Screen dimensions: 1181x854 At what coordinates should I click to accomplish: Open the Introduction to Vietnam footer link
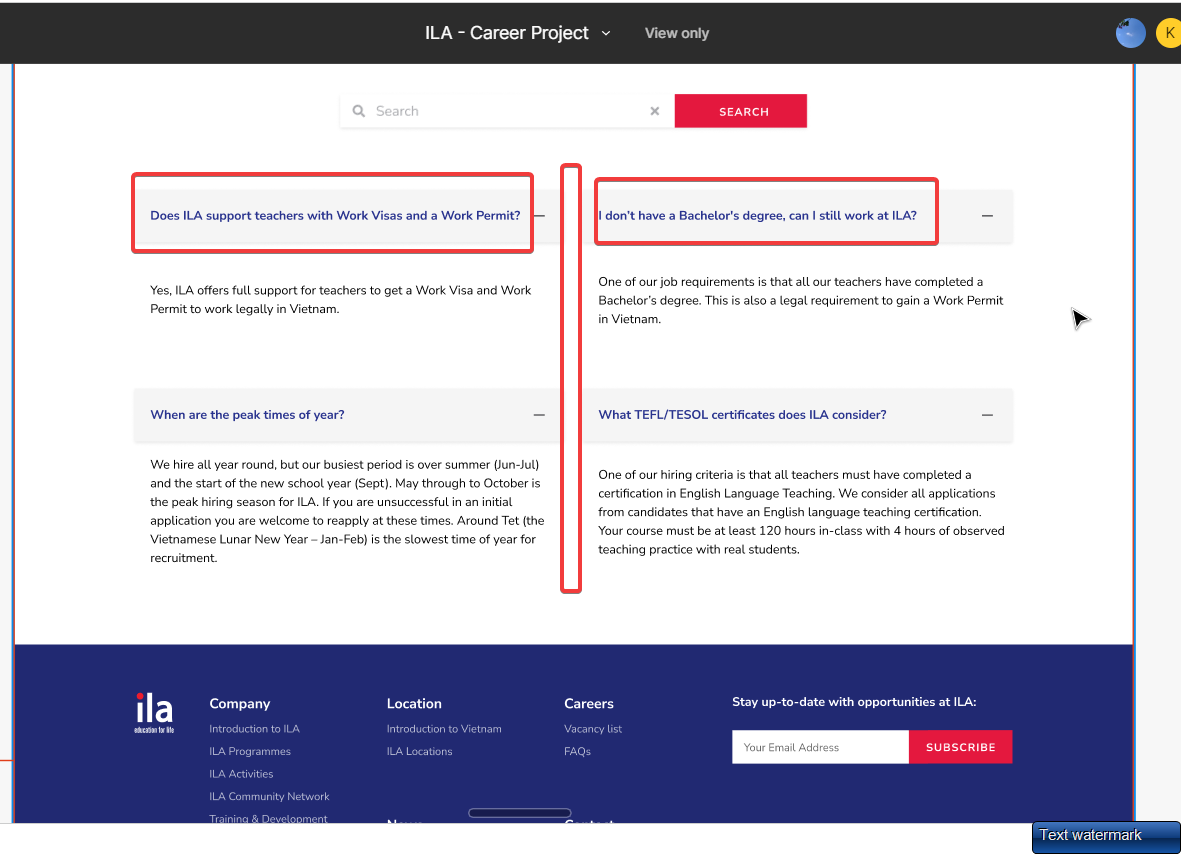click(x=444, y=729)
